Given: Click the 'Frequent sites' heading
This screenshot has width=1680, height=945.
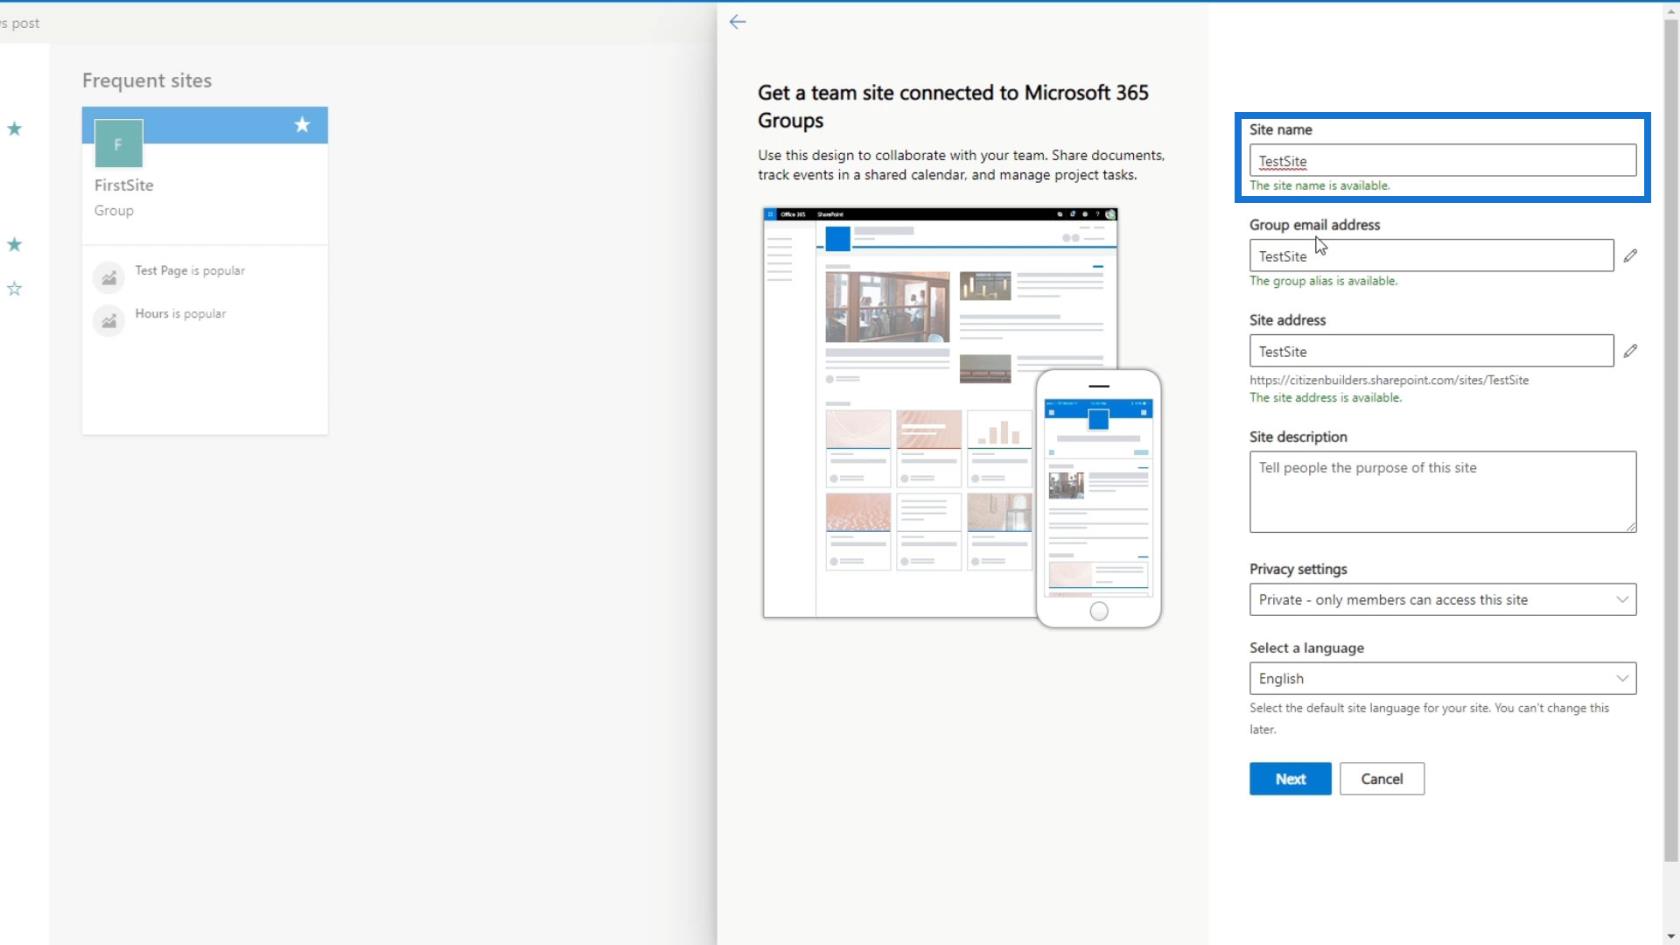Looking at the screenshot, I should point(147,81).
